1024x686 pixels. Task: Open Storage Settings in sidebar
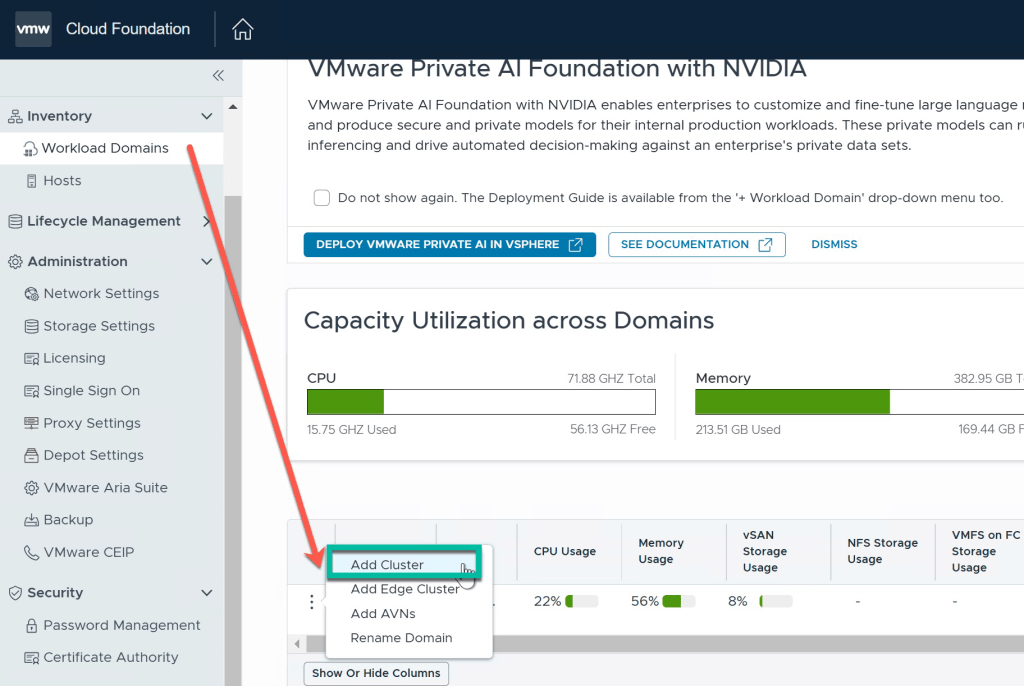(99, 326)
